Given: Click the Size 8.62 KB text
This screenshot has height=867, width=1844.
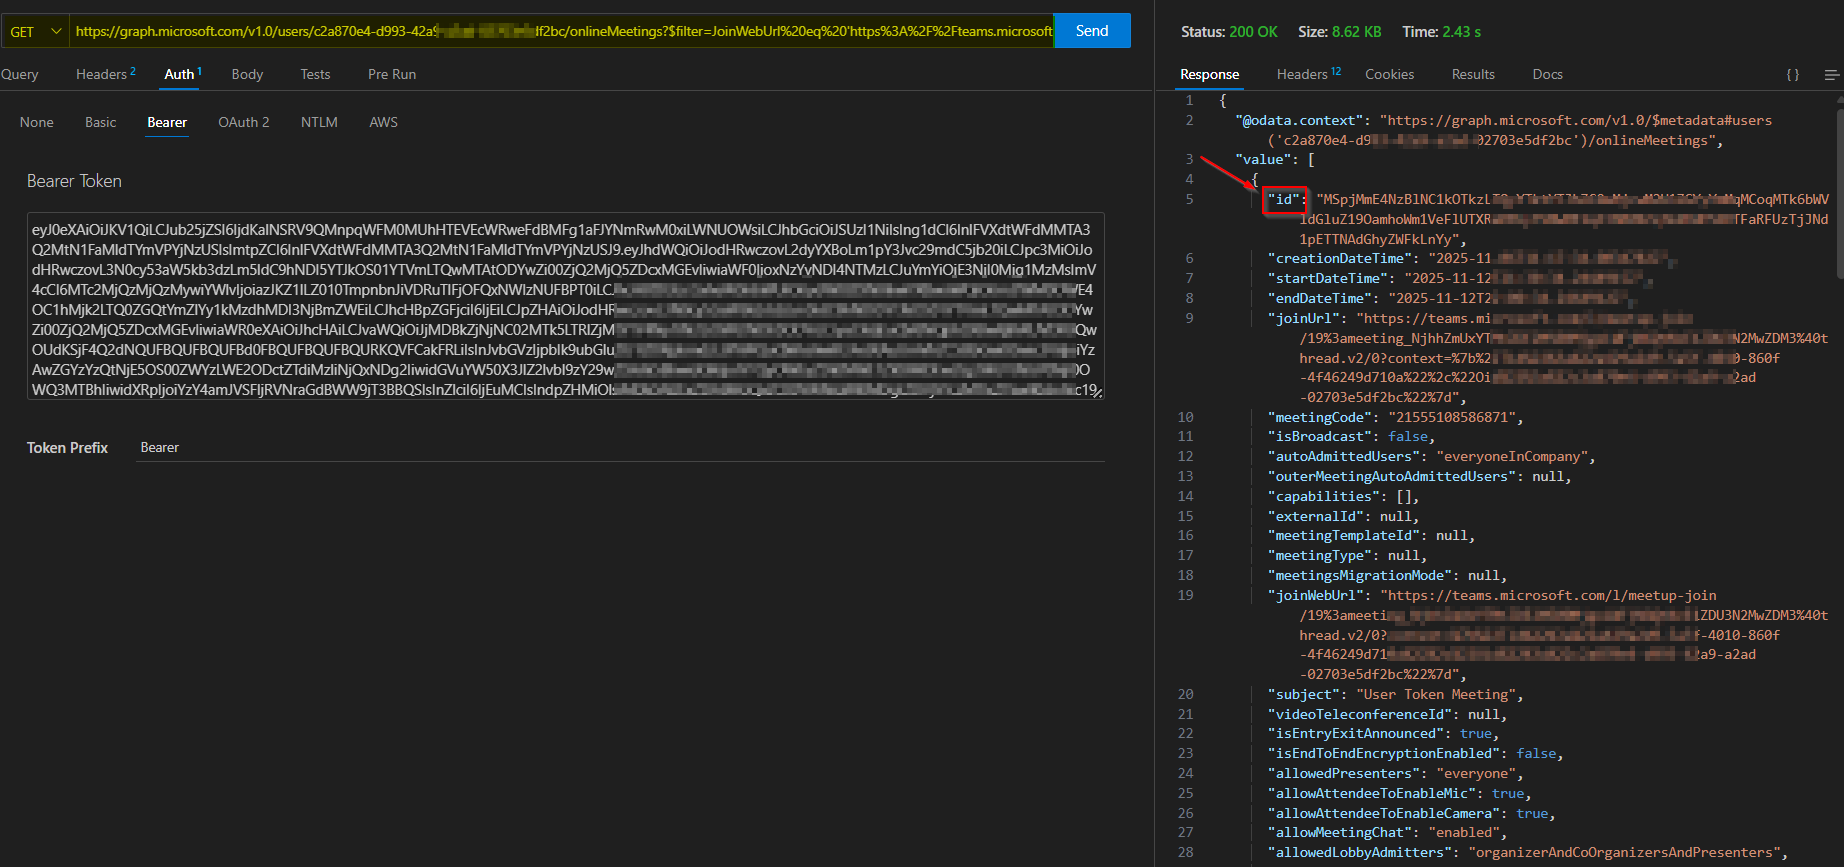Looking at the screenshot, I should [x=1339, y=32].
